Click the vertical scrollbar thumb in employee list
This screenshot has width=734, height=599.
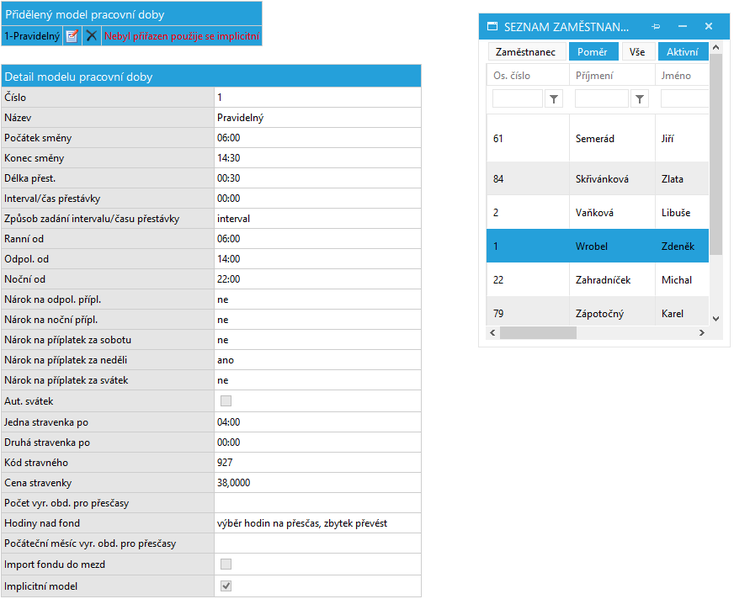[716, 154]
